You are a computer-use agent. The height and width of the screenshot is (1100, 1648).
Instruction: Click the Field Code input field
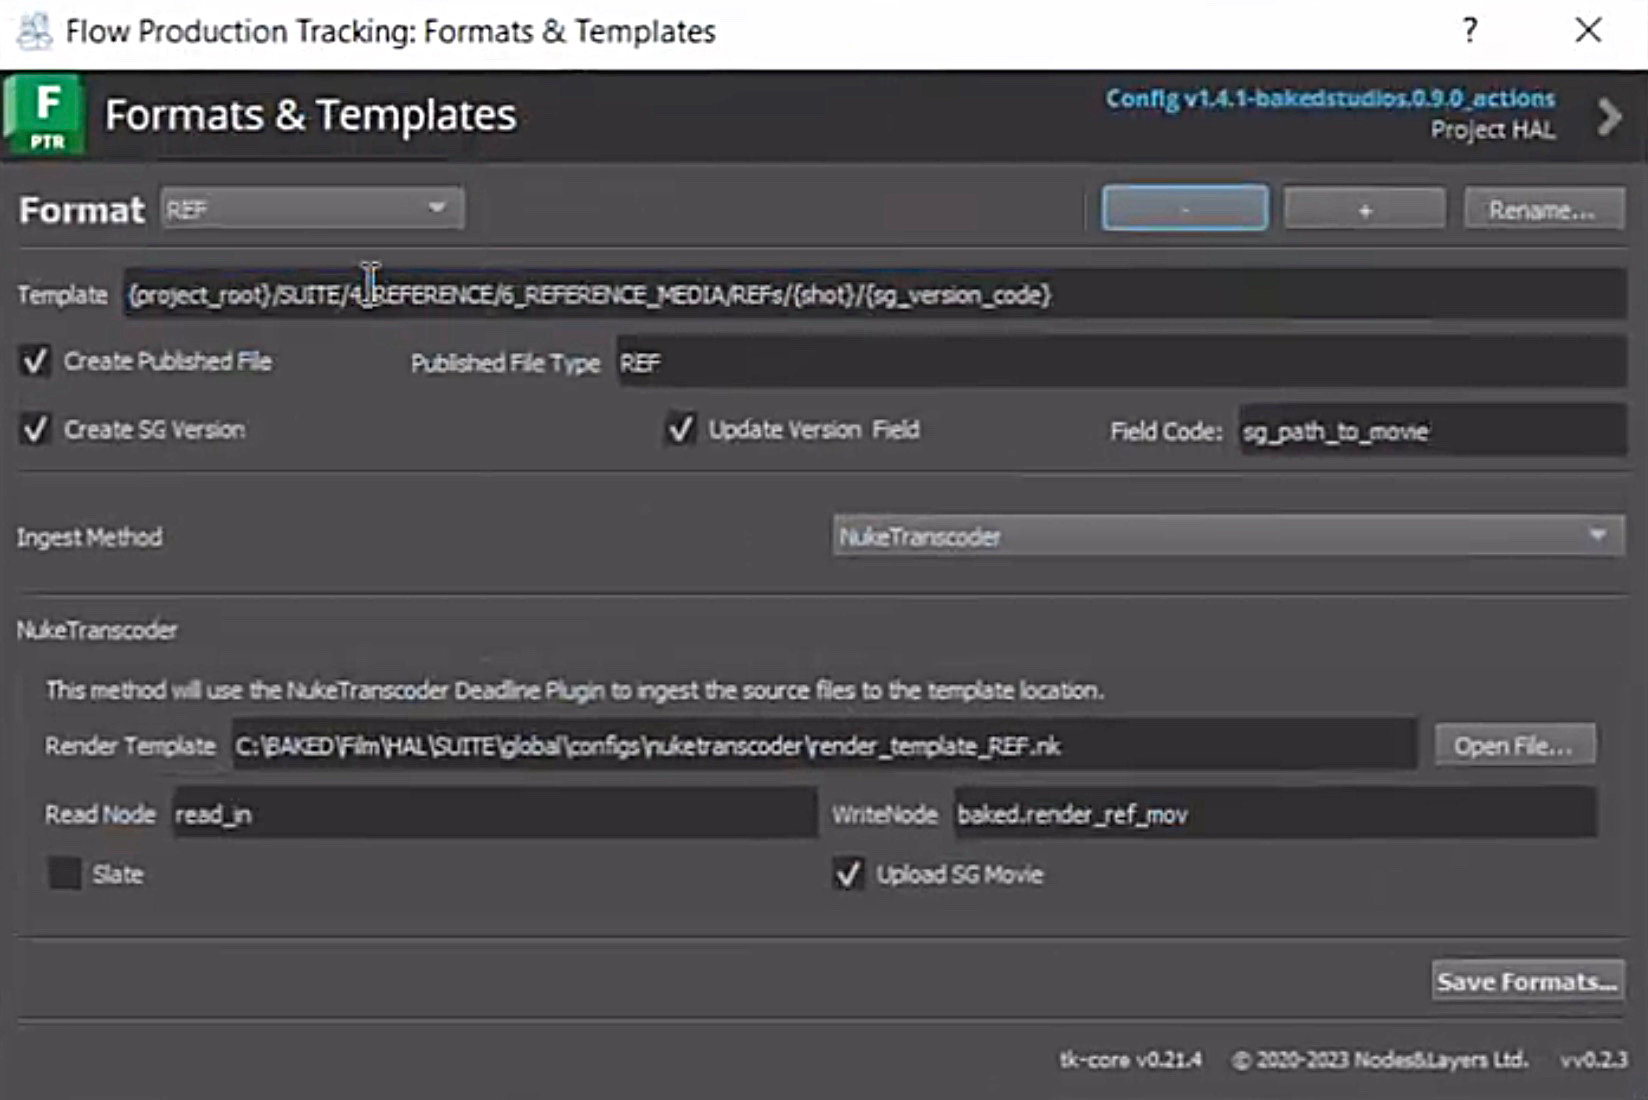click(x=1430, y=431)
